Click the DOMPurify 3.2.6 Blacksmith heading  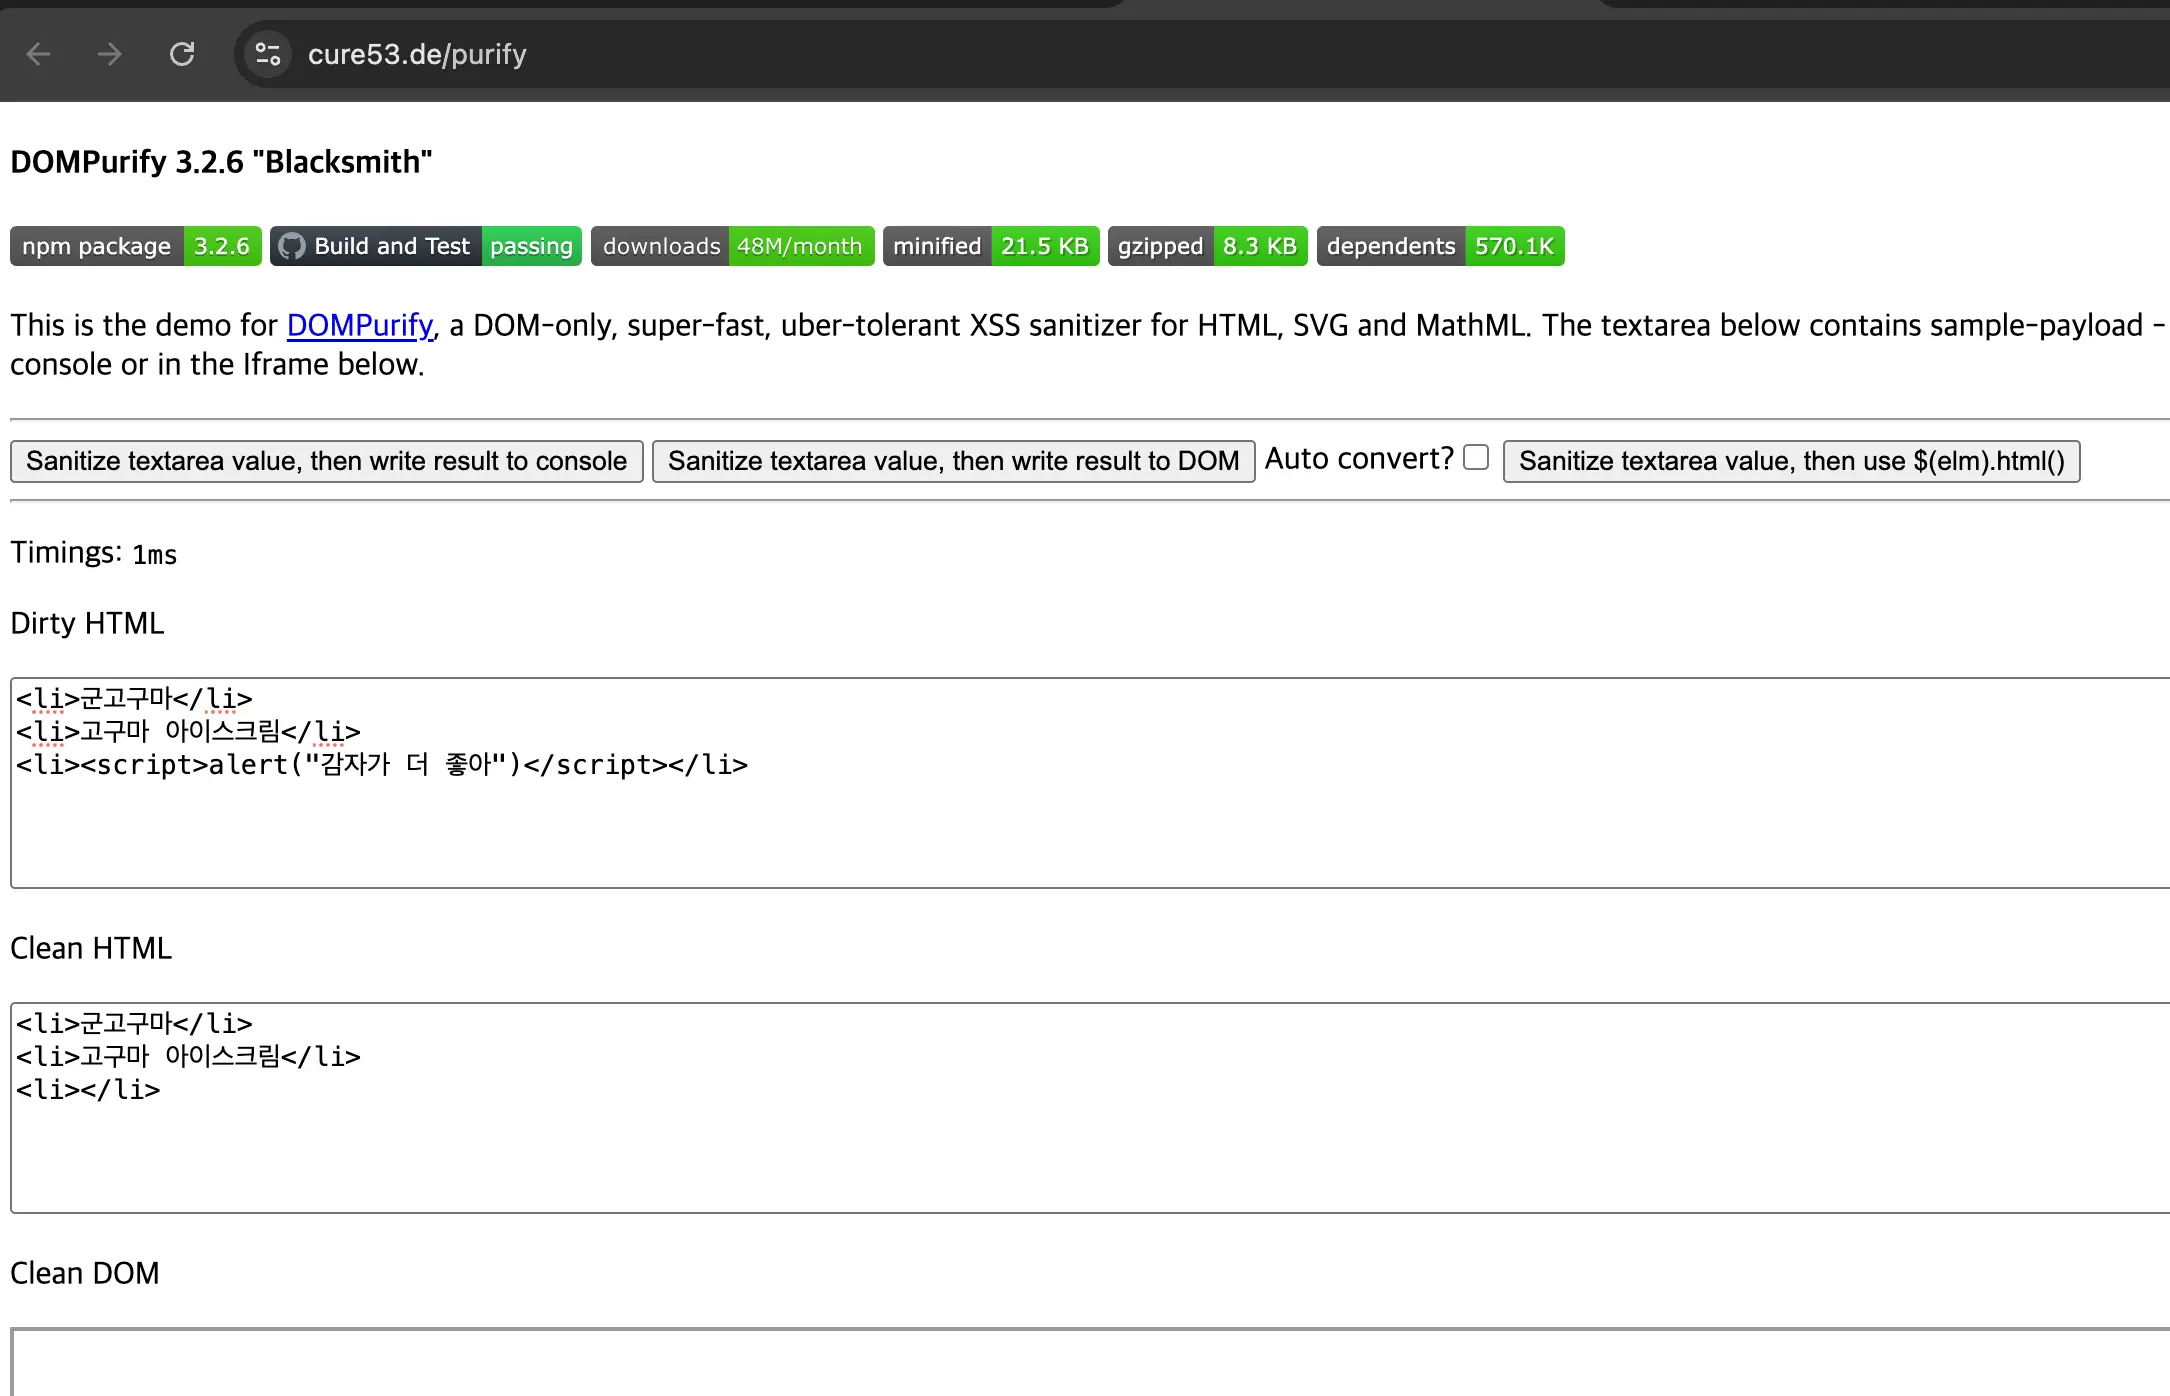point(221,162)
